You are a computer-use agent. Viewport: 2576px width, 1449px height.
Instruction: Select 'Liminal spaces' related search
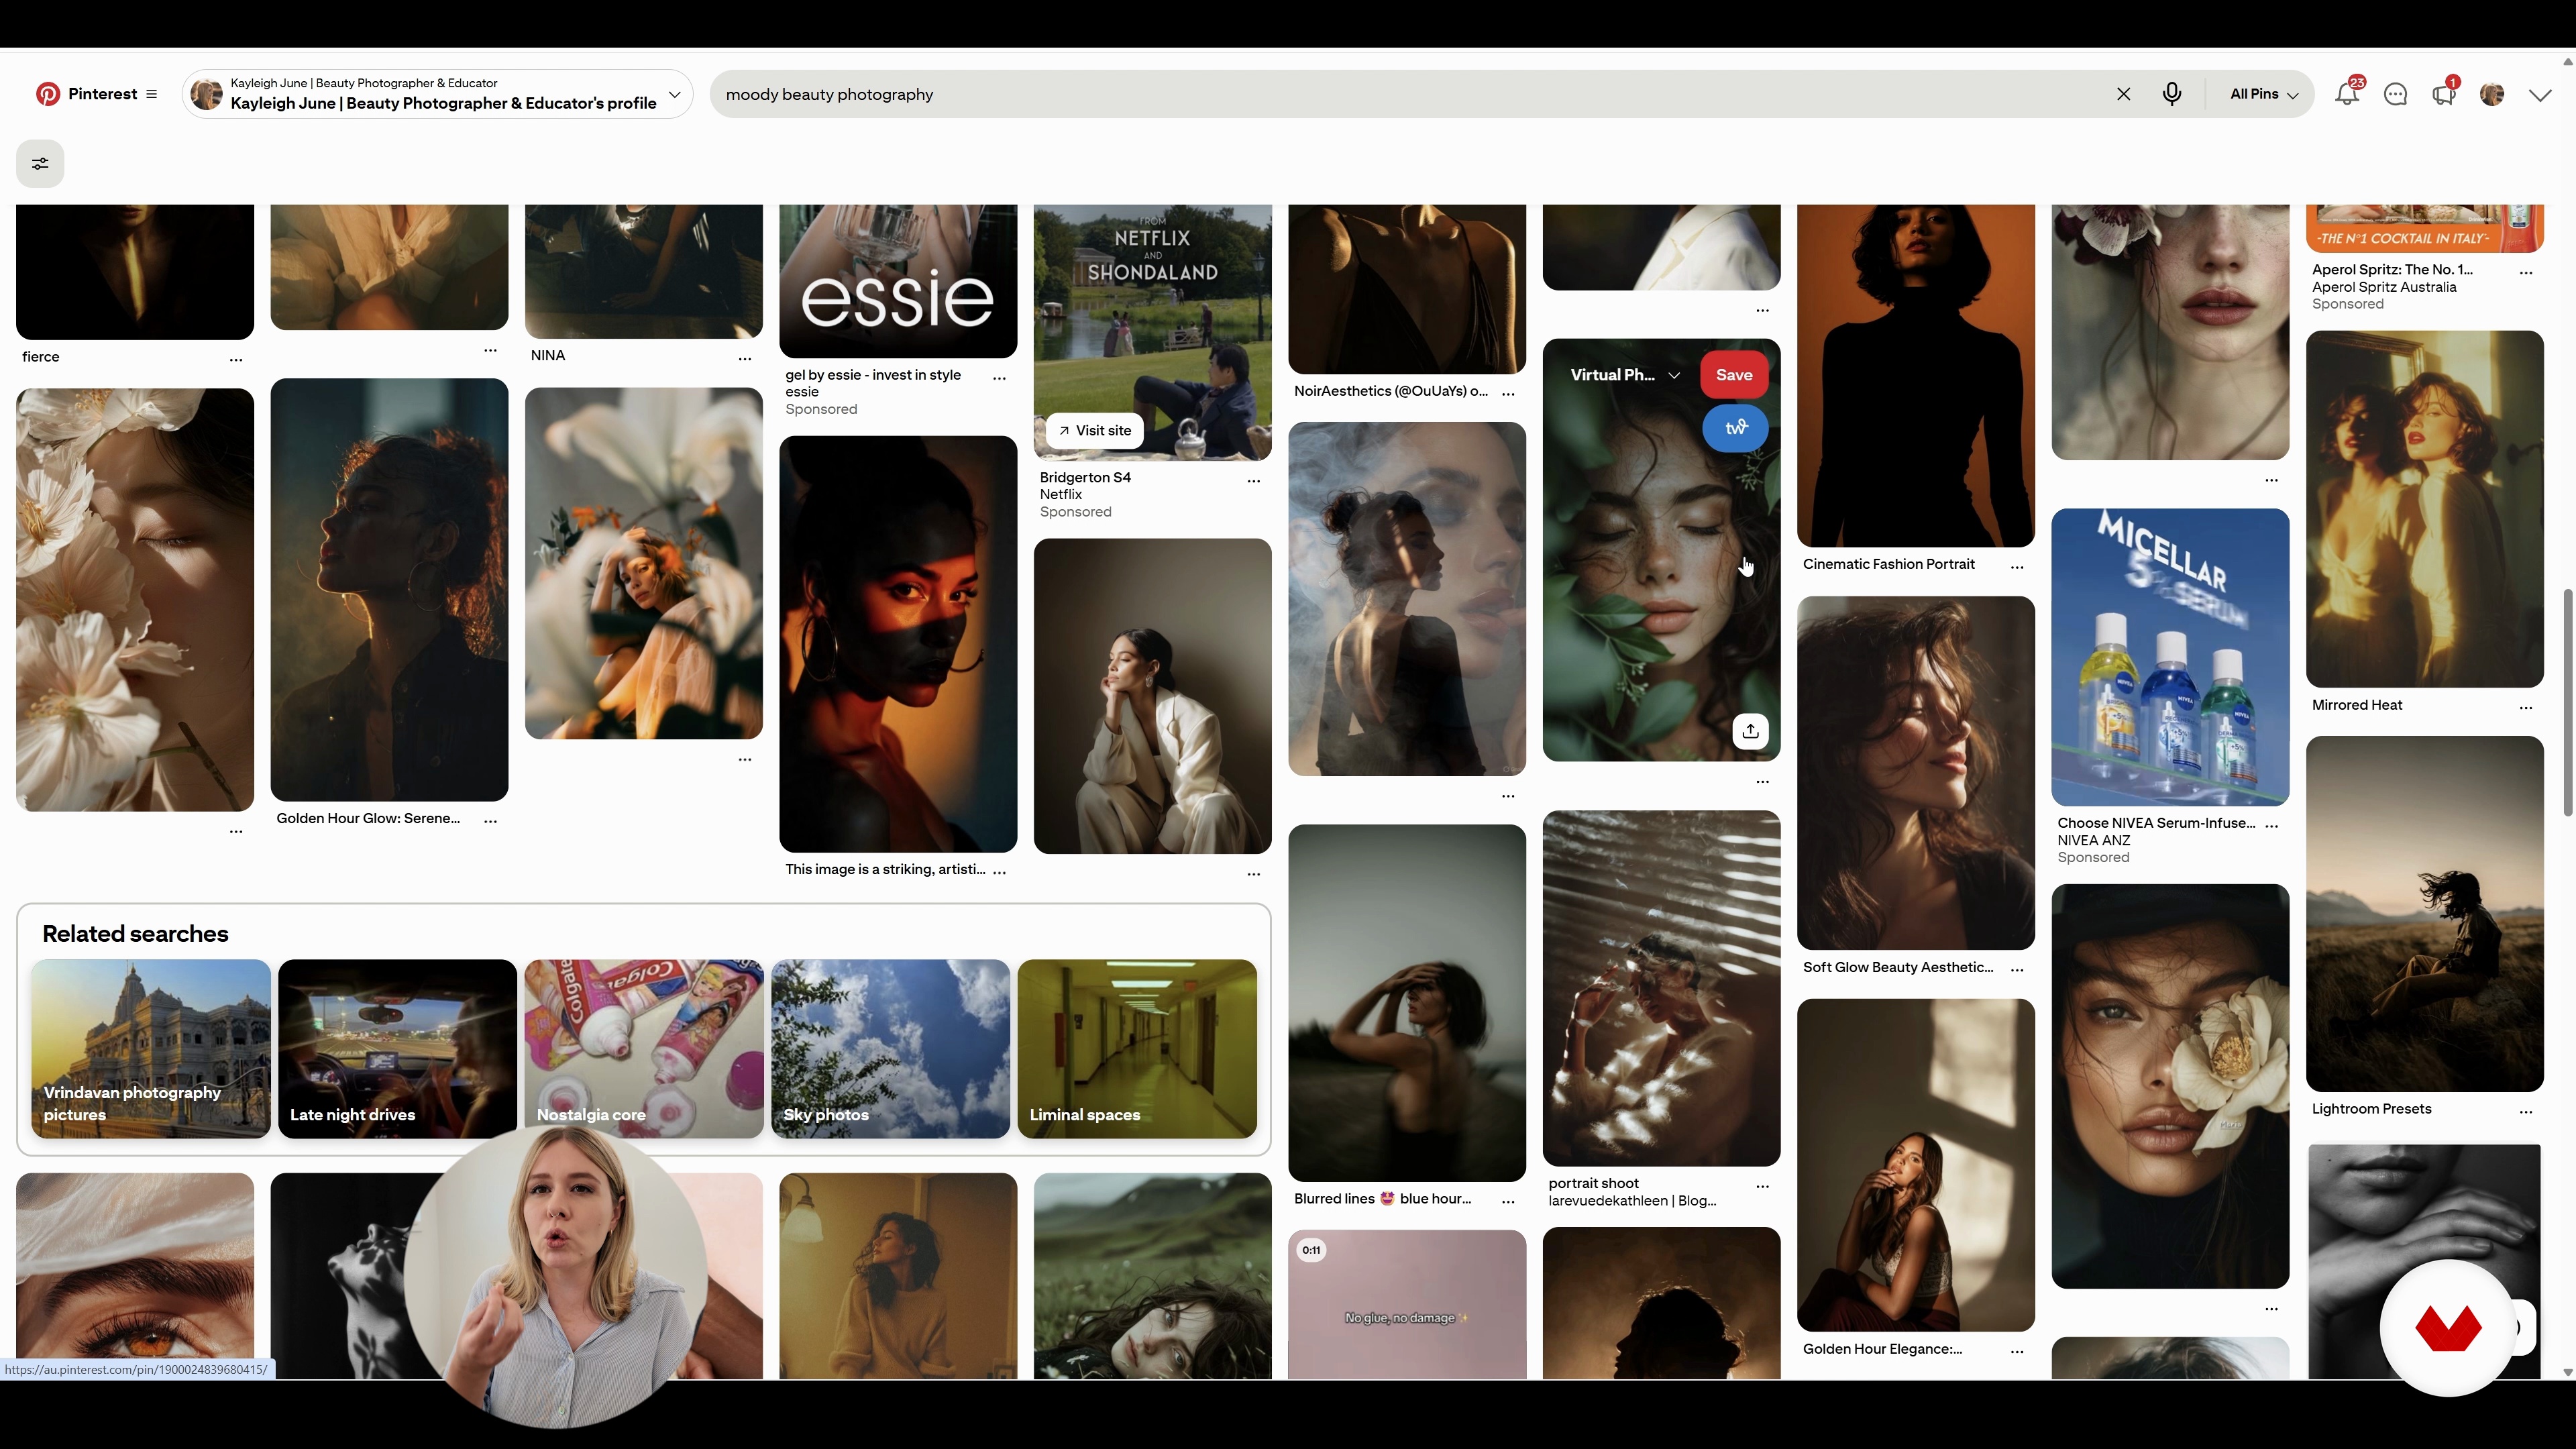[x=1137, y=1049]
